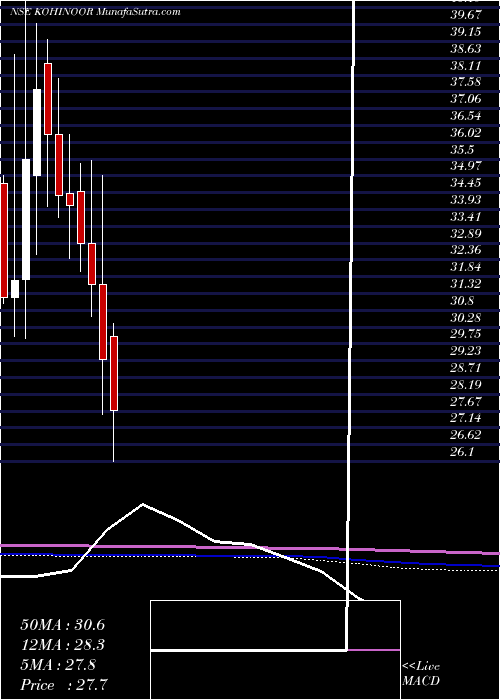
Task: Click the 50MA : 30.6 readout
Action: [x=63, y=625]
